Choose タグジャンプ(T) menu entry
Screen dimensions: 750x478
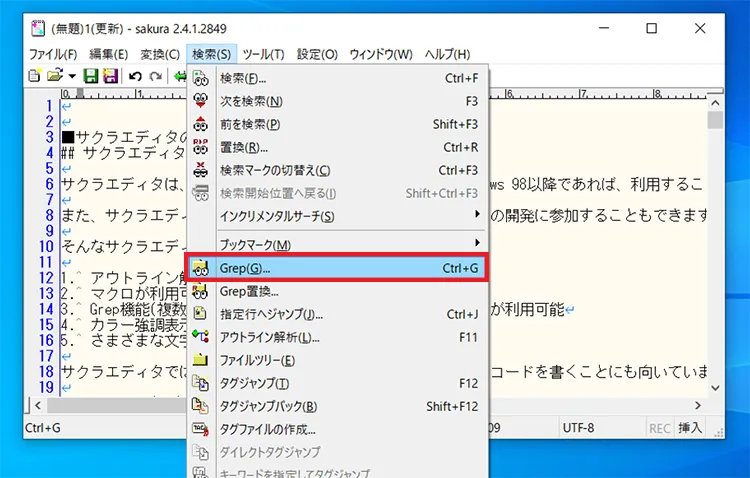point(338,383)
